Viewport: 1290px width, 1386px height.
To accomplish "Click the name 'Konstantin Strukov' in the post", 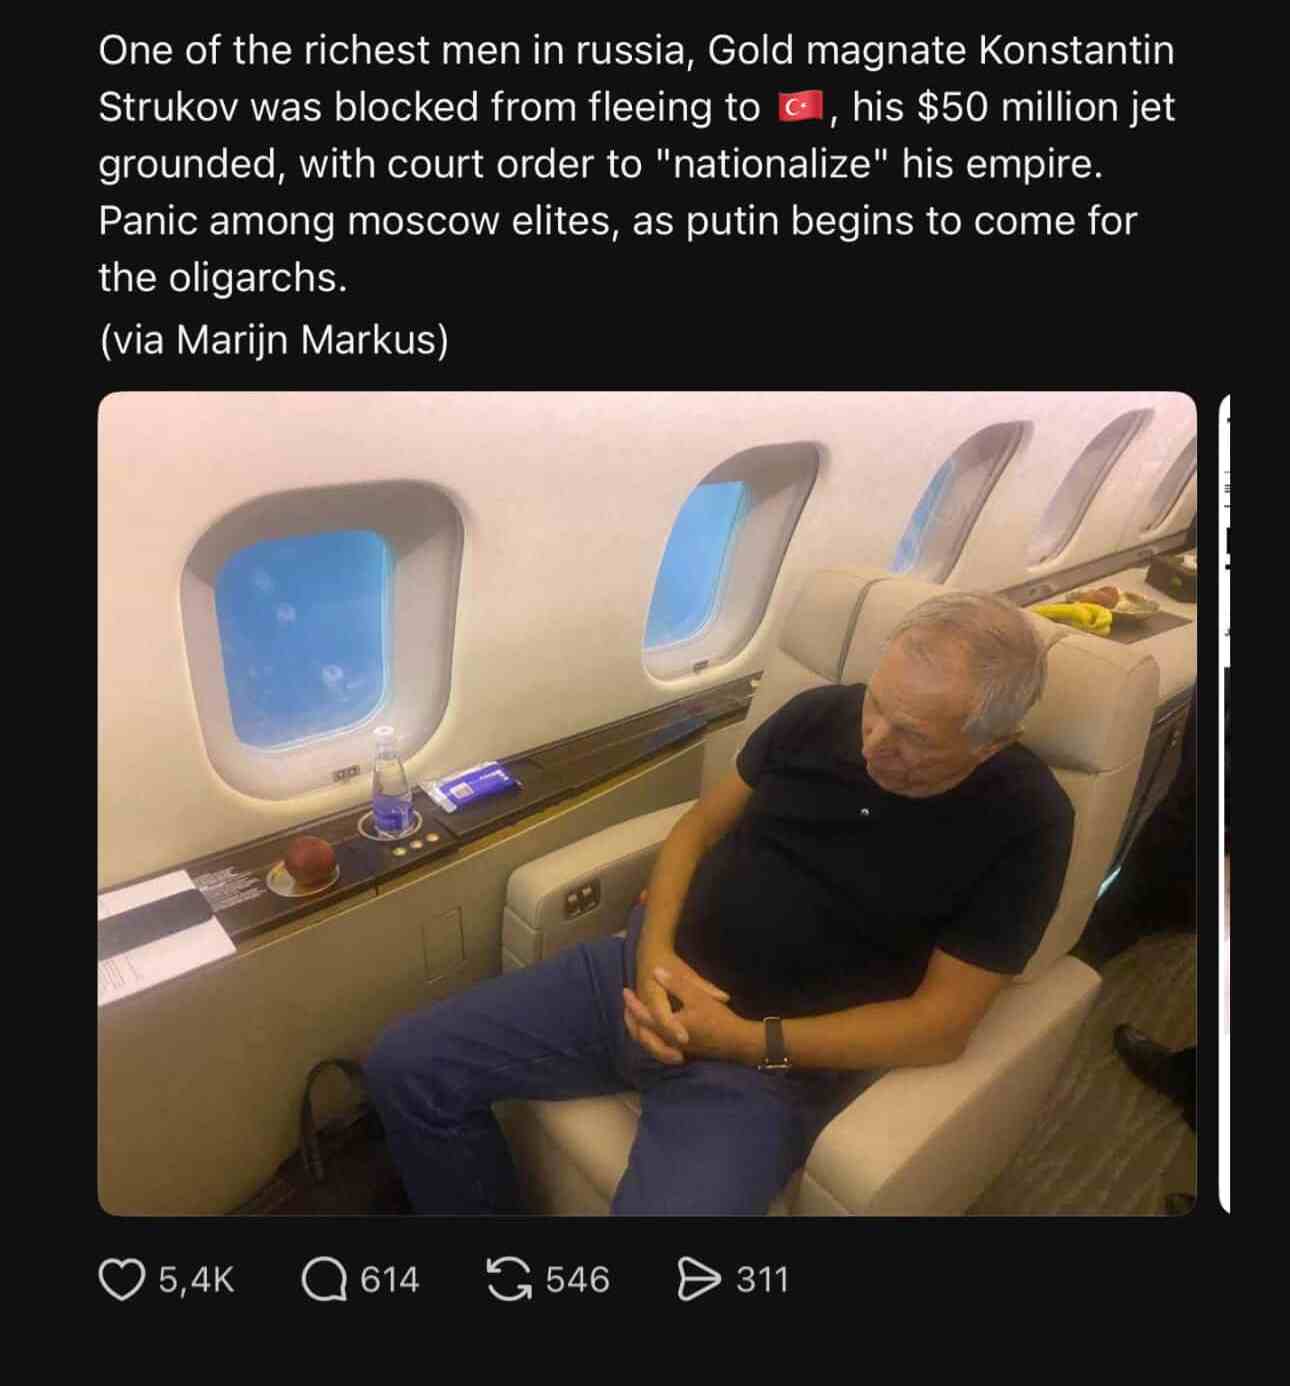I will 636,78.
